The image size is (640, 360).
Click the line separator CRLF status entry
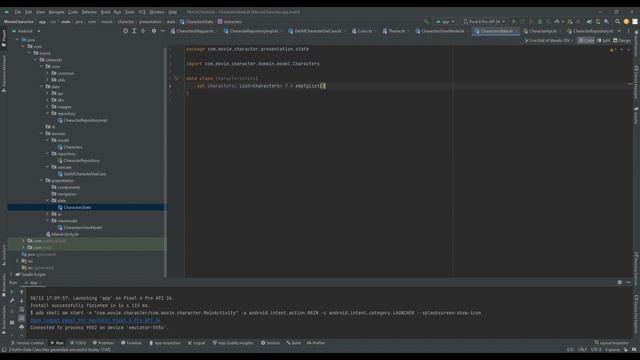[582, 349]
